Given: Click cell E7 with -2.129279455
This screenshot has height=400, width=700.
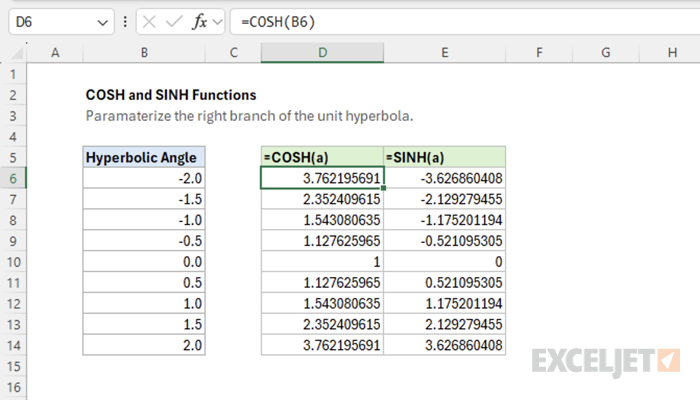Looking at the screenshot, I should click(445, 200).
